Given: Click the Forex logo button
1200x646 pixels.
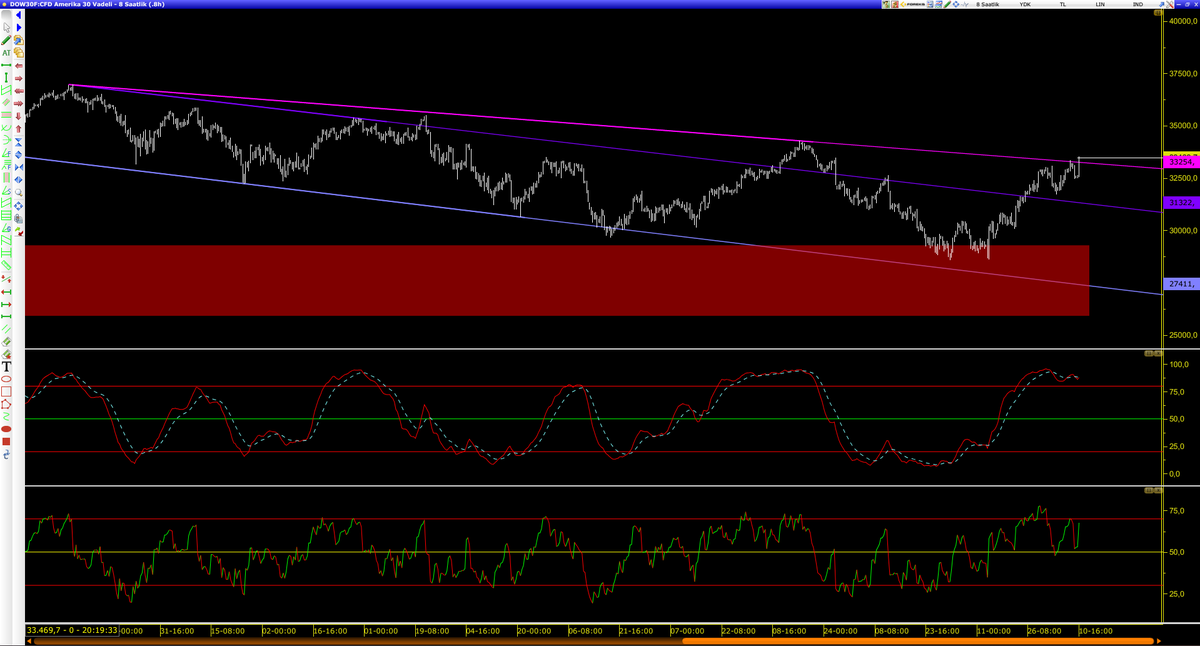Looking at the screenshot, I should click(x=913, y=5).
